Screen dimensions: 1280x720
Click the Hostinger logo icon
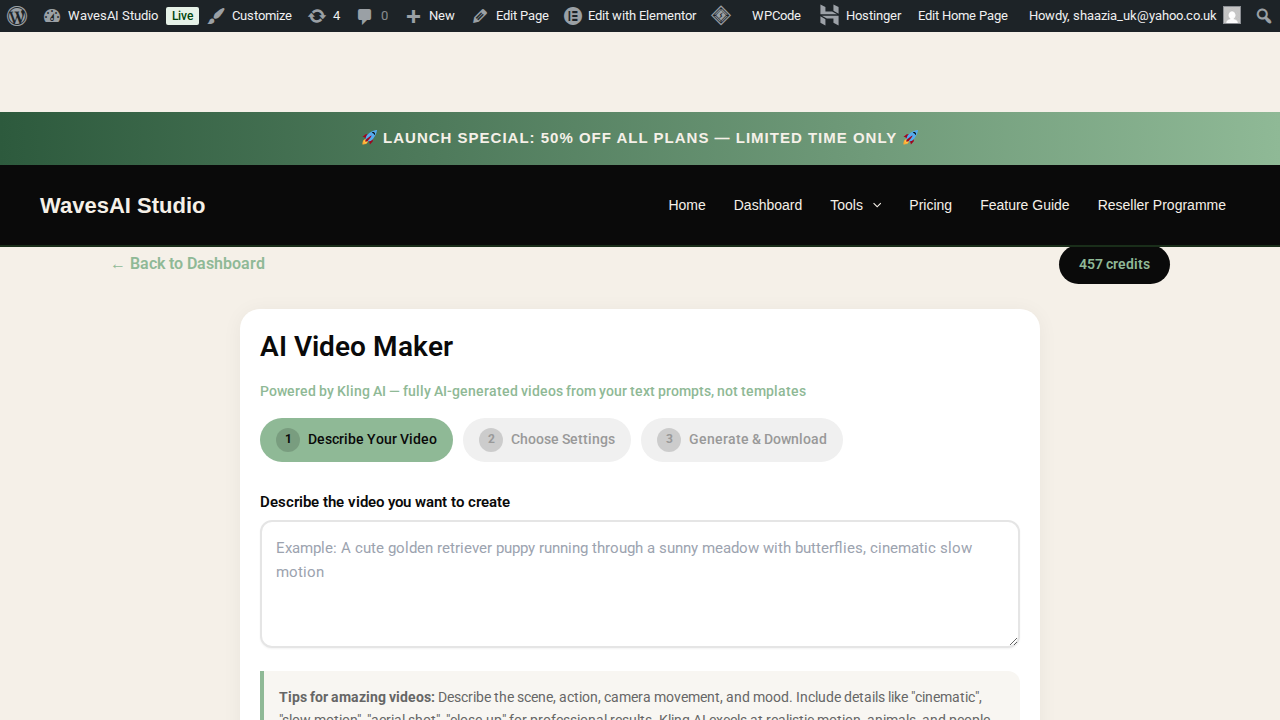coord(829,15)
